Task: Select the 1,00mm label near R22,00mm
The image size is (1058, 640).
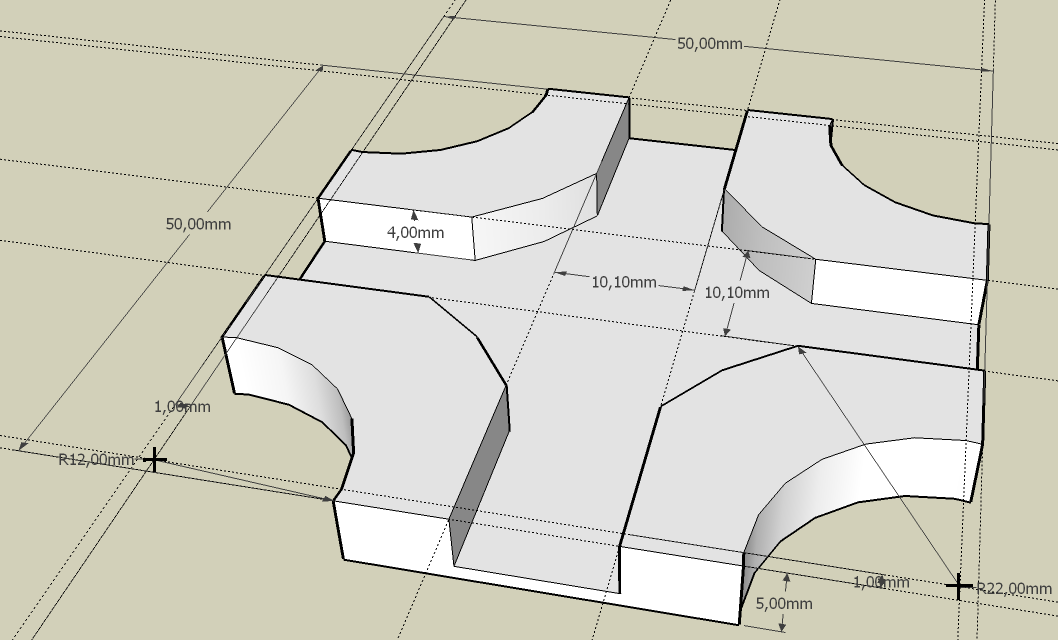Action: [881, 582]
